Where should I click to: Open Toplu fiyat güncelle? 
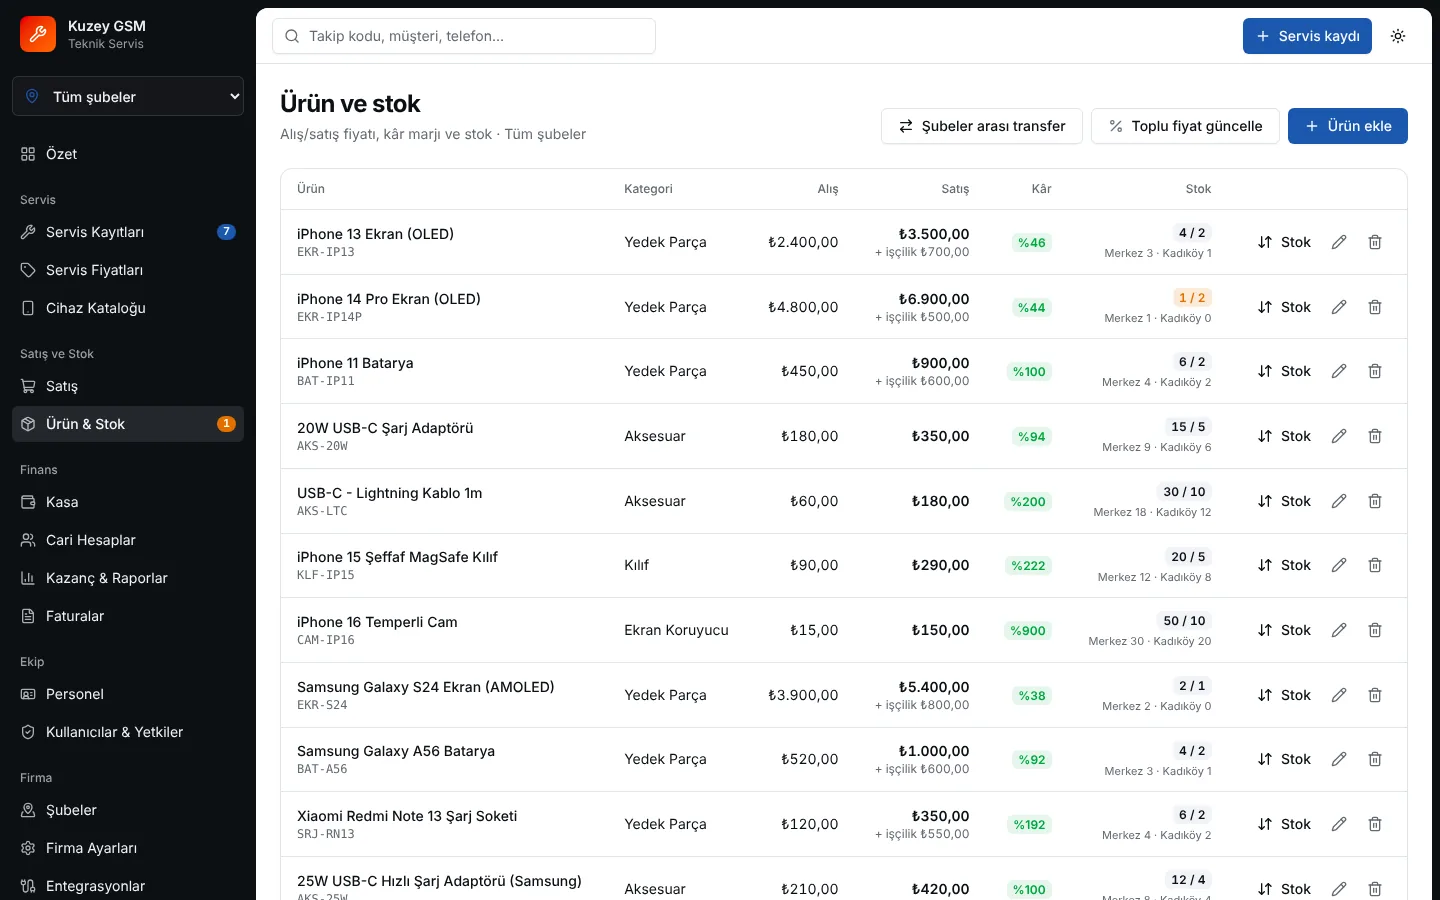[x=1185, y=126]
